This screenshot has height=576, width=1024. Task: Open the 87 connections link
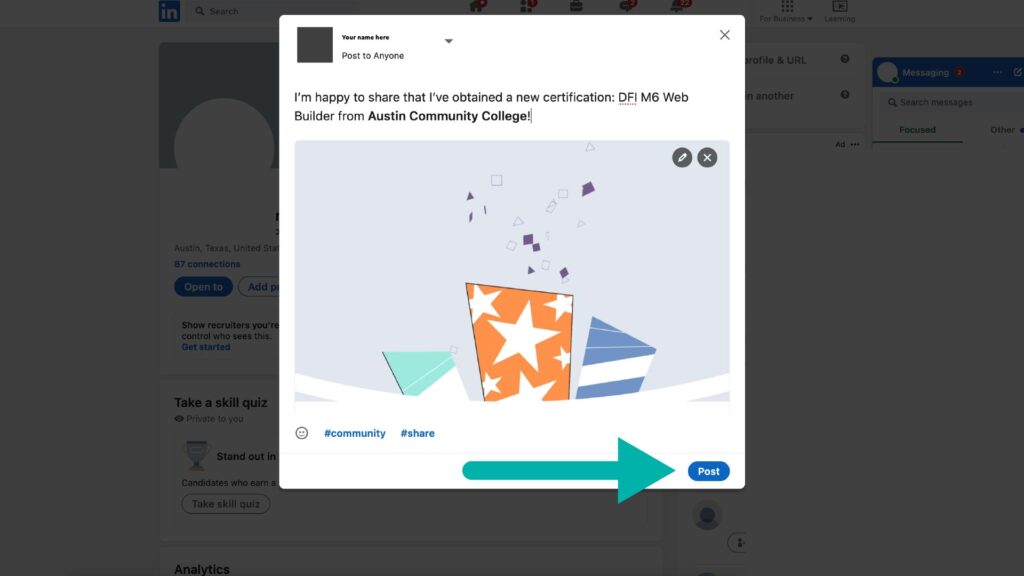(207, 264)
